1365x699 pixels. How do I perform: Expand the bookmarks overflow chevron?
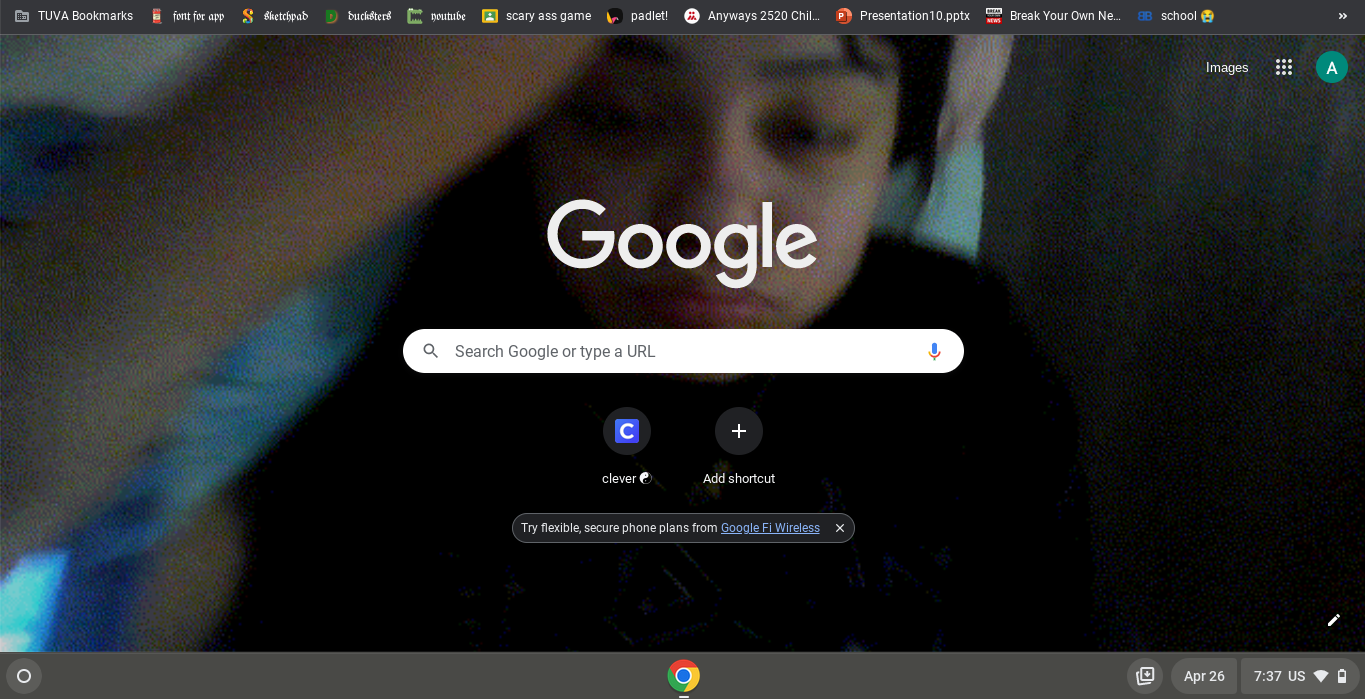point(1343,16)
